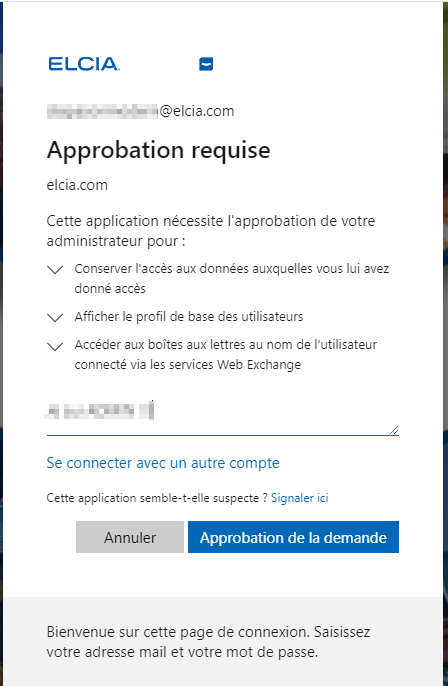Click the 'Bienvenue sur cette page' footer text
448x686 pixels.
coord(209,642)
